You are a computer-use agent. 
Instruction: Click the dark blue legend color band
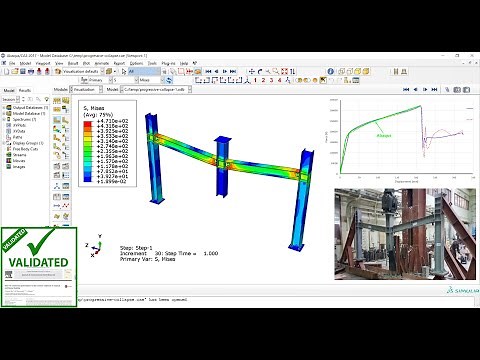87,179
